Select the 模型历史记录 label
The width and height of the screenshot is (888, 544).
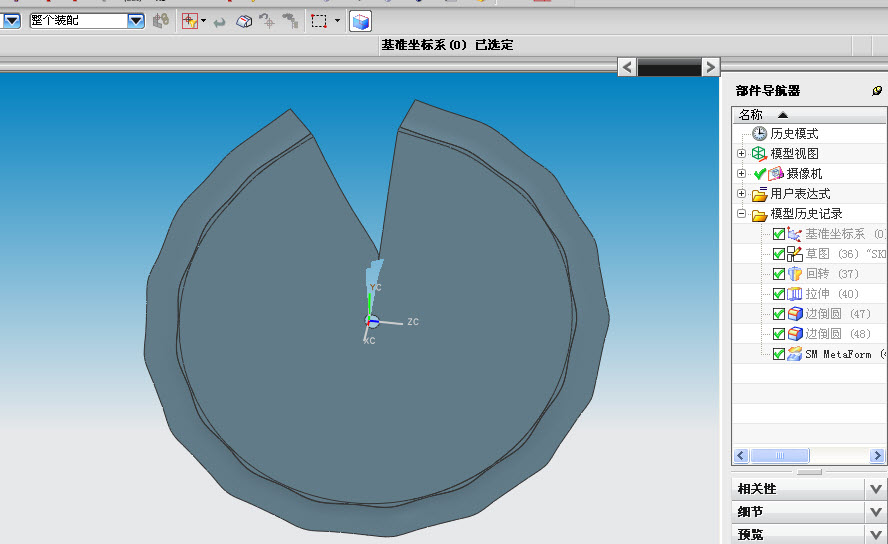click(x=806, y=213)
